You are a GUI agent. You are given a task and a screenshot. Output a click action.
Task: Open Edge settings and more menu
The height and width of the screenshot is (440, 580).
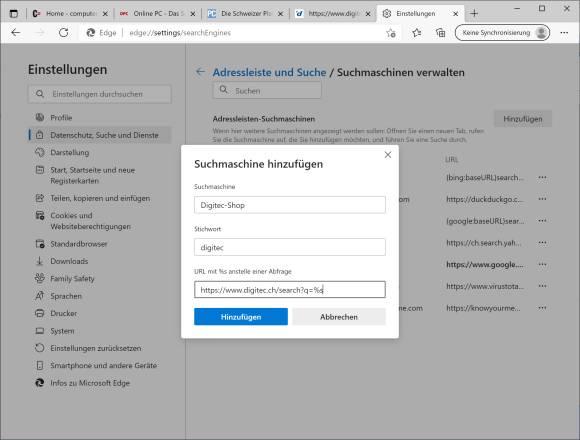[x=564, y=33]
